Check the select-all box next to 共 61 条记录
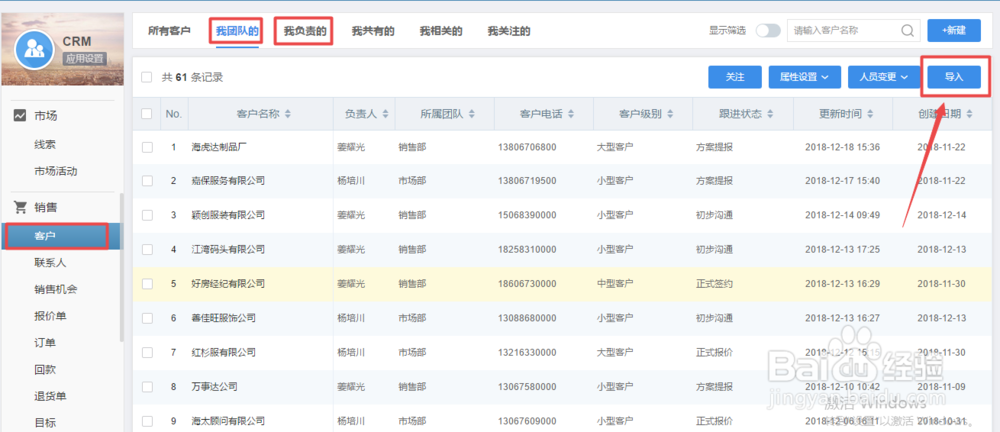Screen dimensions: 1000x432 tap(147, 77)
